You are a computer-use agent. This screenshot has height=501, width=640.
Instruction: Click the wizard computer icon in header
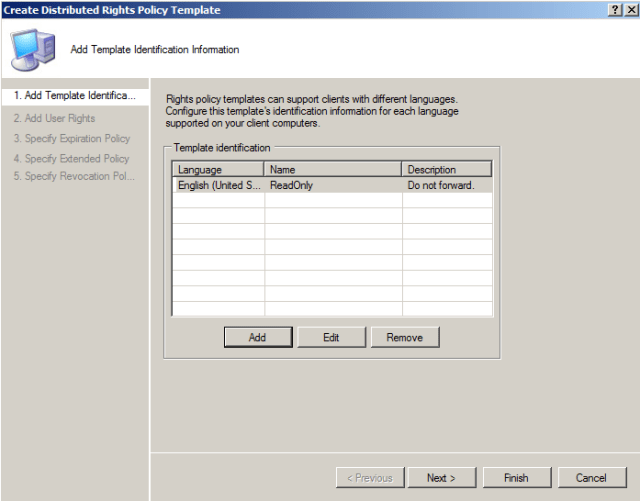[x=33, y=49]
